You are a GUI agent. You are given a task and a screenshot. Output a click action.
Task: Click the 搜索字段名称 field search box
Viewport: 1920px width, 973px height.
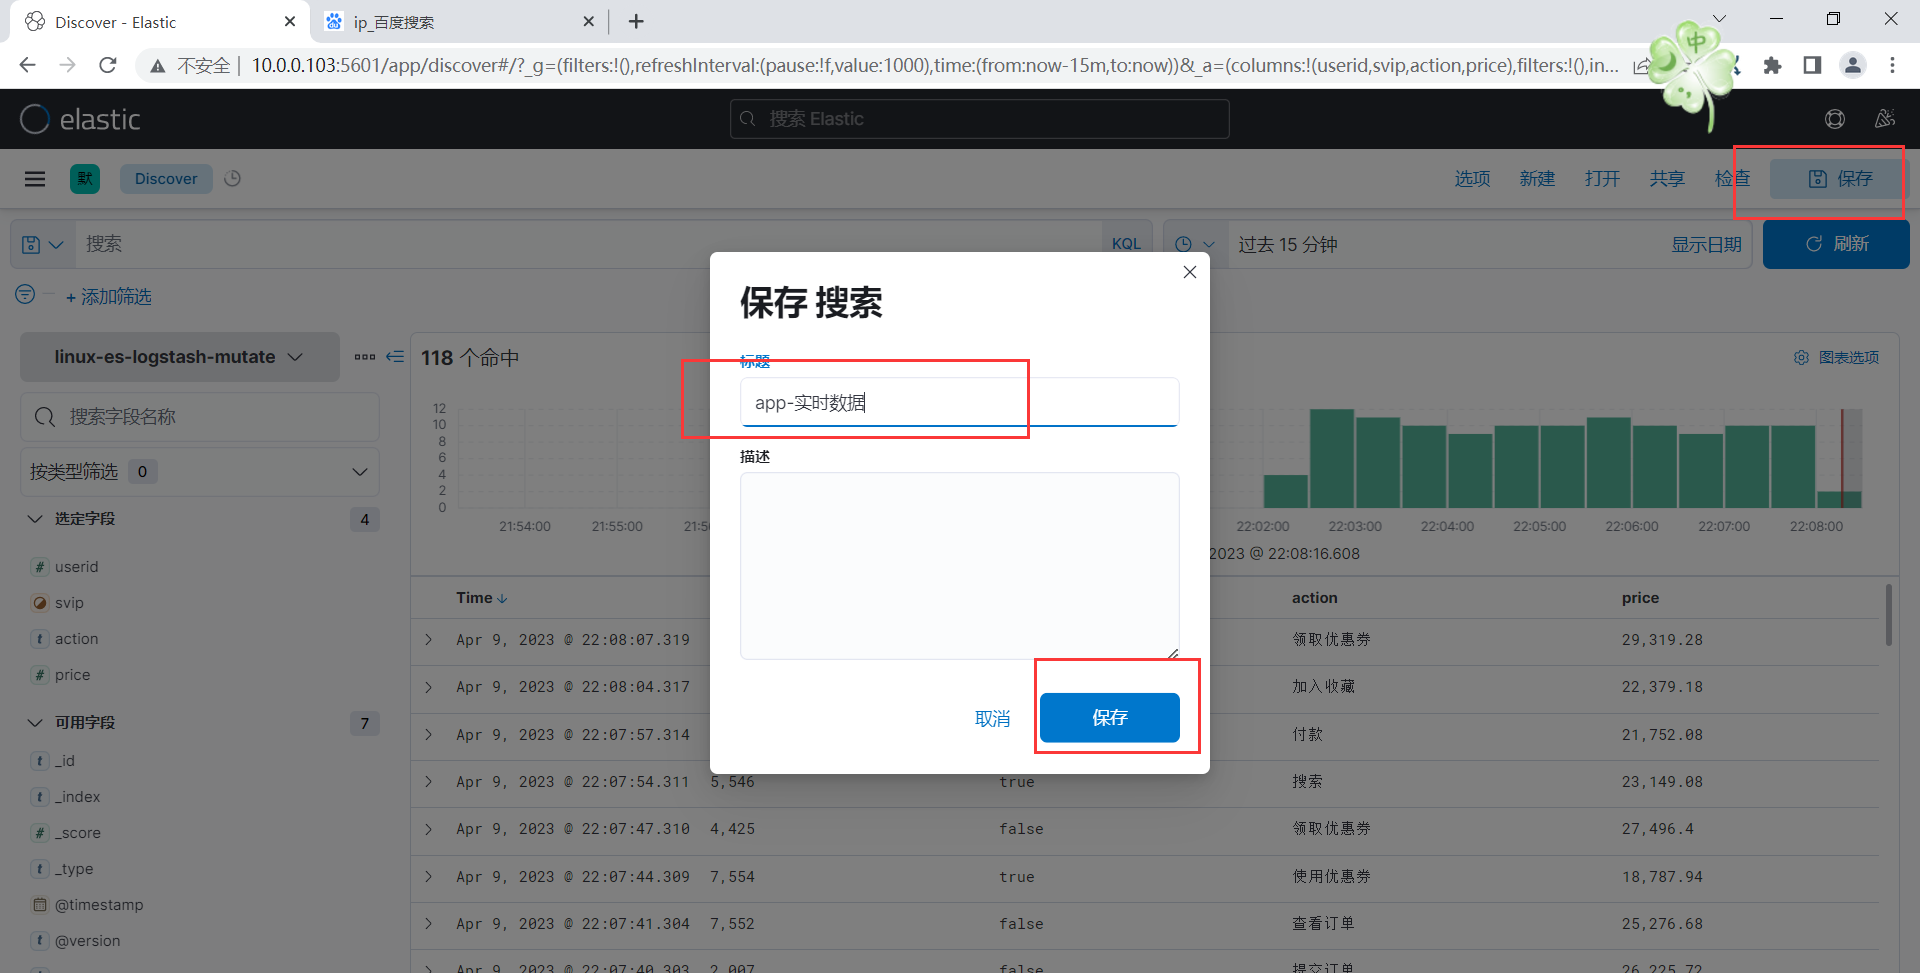click(x=200, y=417)
